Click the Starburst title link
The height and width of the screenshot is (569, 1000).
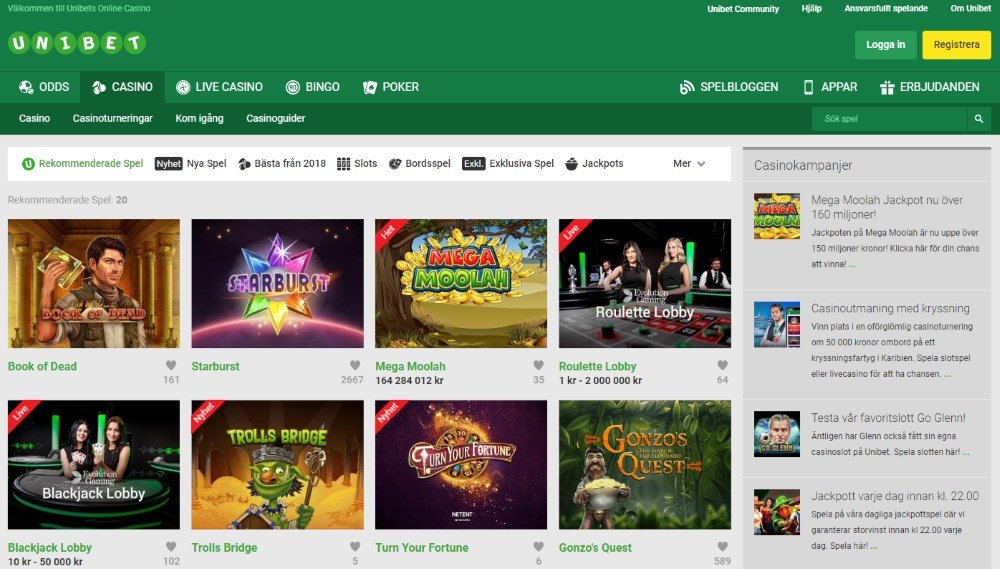pyautogui.click(x=216, y=366)
